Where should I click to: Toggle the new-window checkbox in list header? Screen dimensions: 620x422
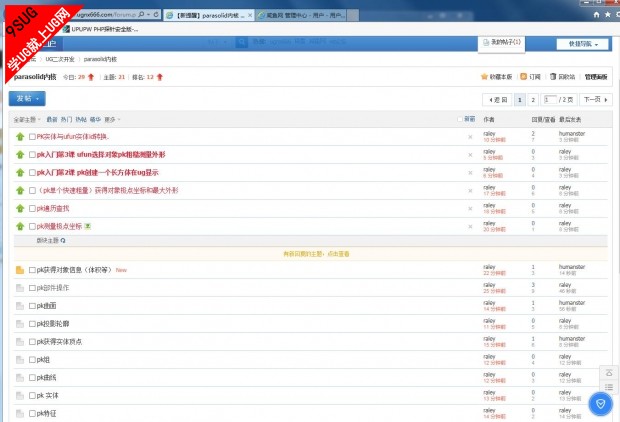pyautogui.click(x=459, y=119)
